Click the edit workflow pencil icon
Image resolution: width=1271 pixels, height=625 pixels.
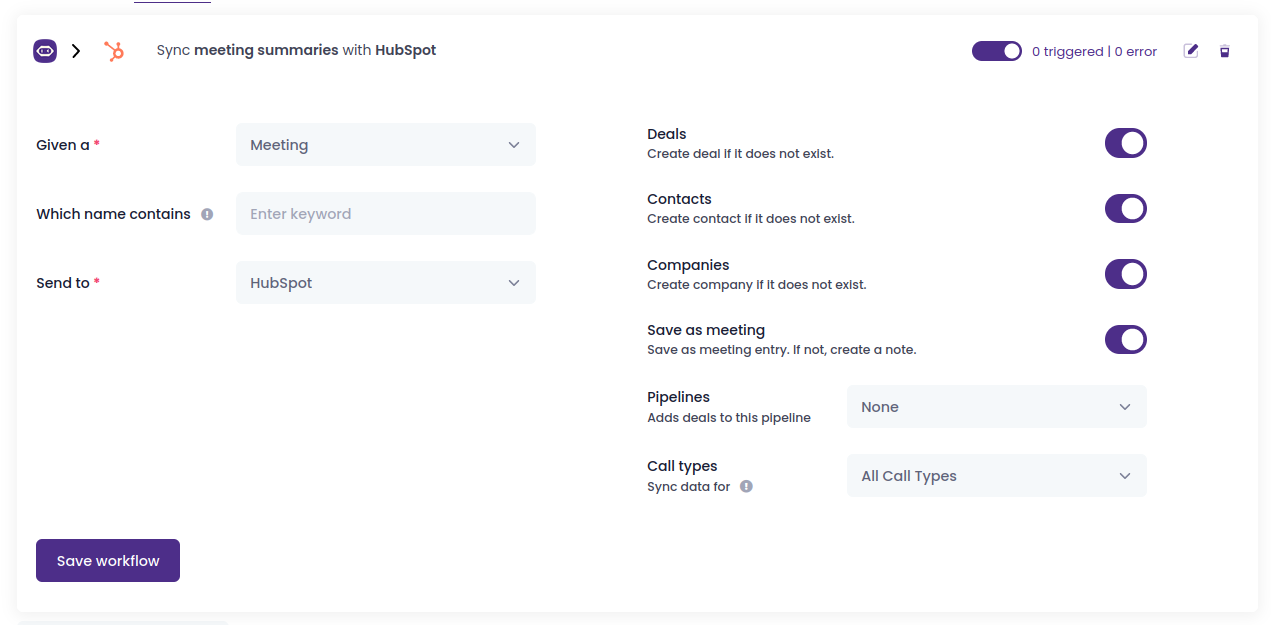pyautogui.click(x=1191, y=51)
